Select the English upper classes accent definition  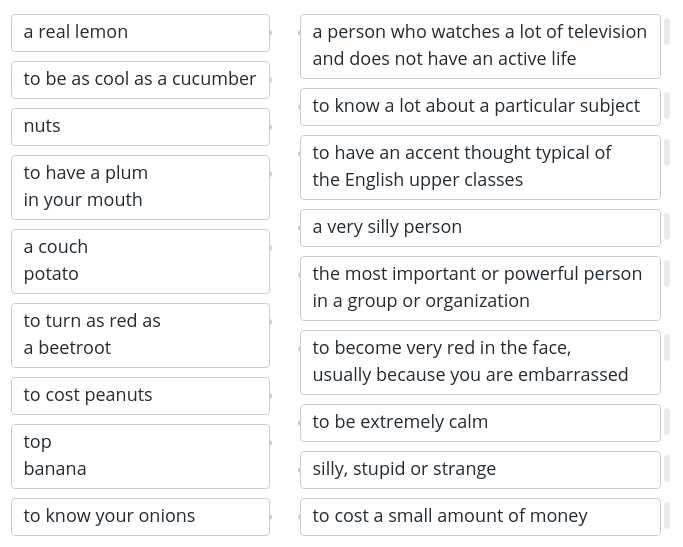[480, 168]
